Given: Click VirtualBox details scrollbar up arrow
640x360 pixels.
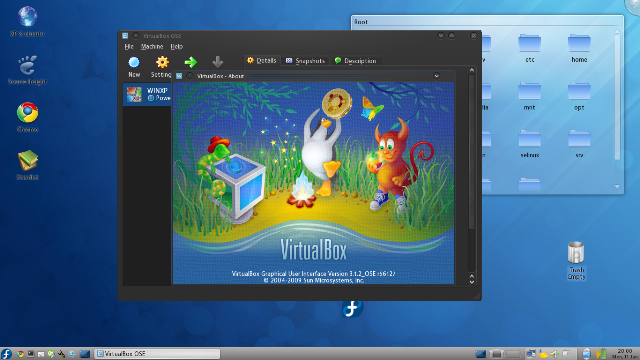Looking at the screenshot, I should click(472, 70).
